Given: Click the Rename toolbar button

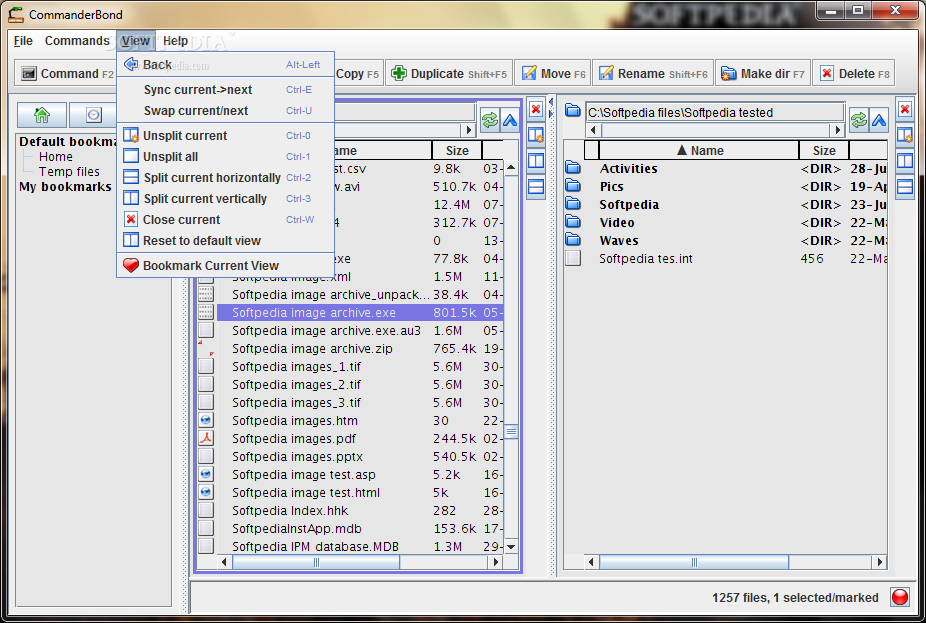Looking at the screenshot, I should [653, 73].
